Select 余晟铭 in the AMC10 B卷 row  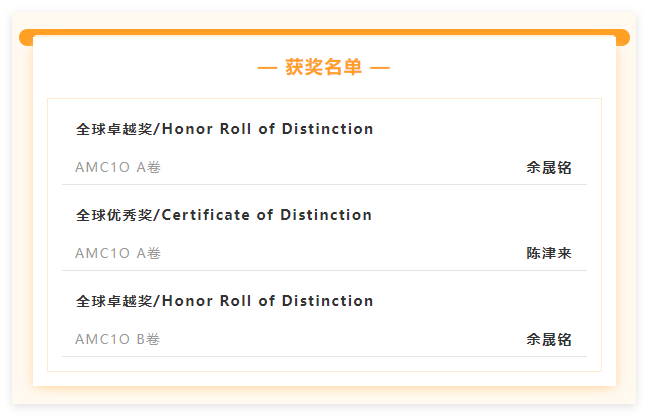tap(549, 340)
